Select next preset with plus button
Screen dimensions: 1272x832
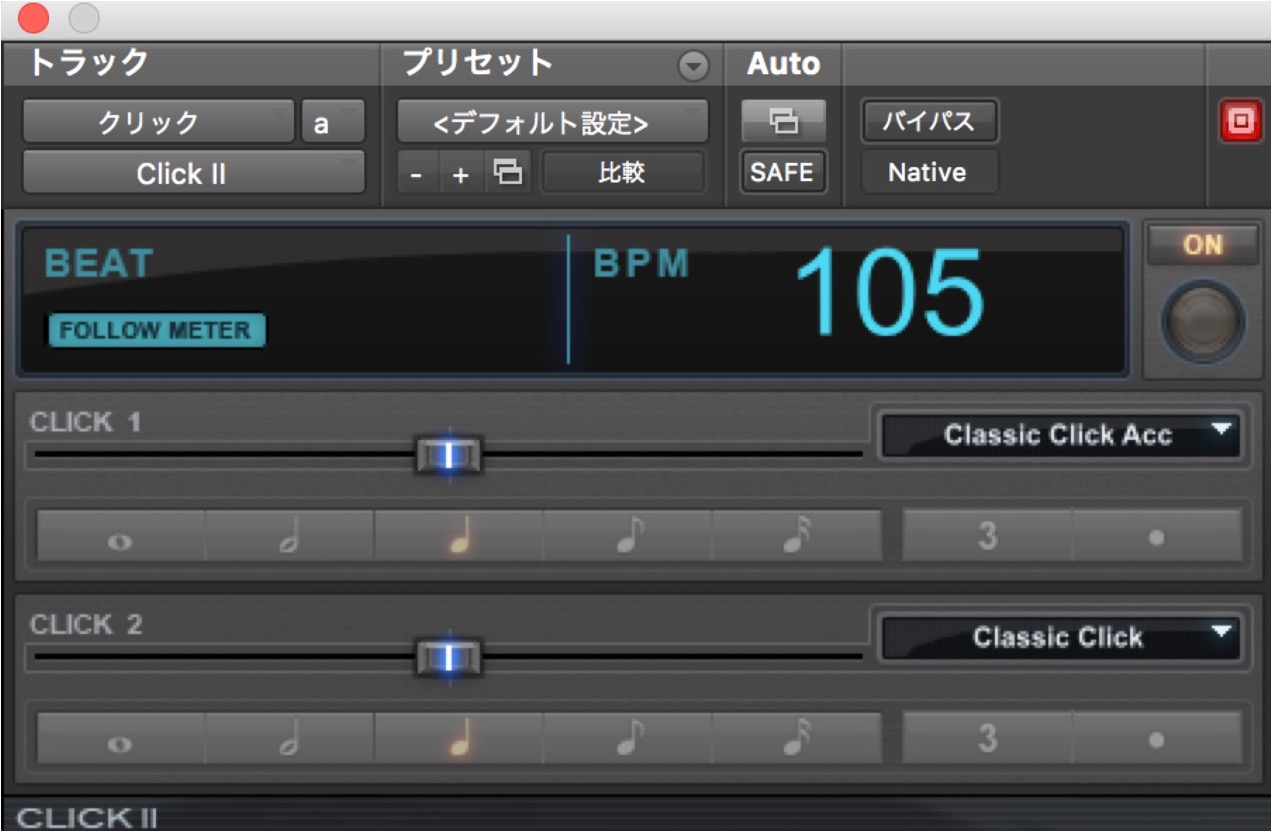461,173
